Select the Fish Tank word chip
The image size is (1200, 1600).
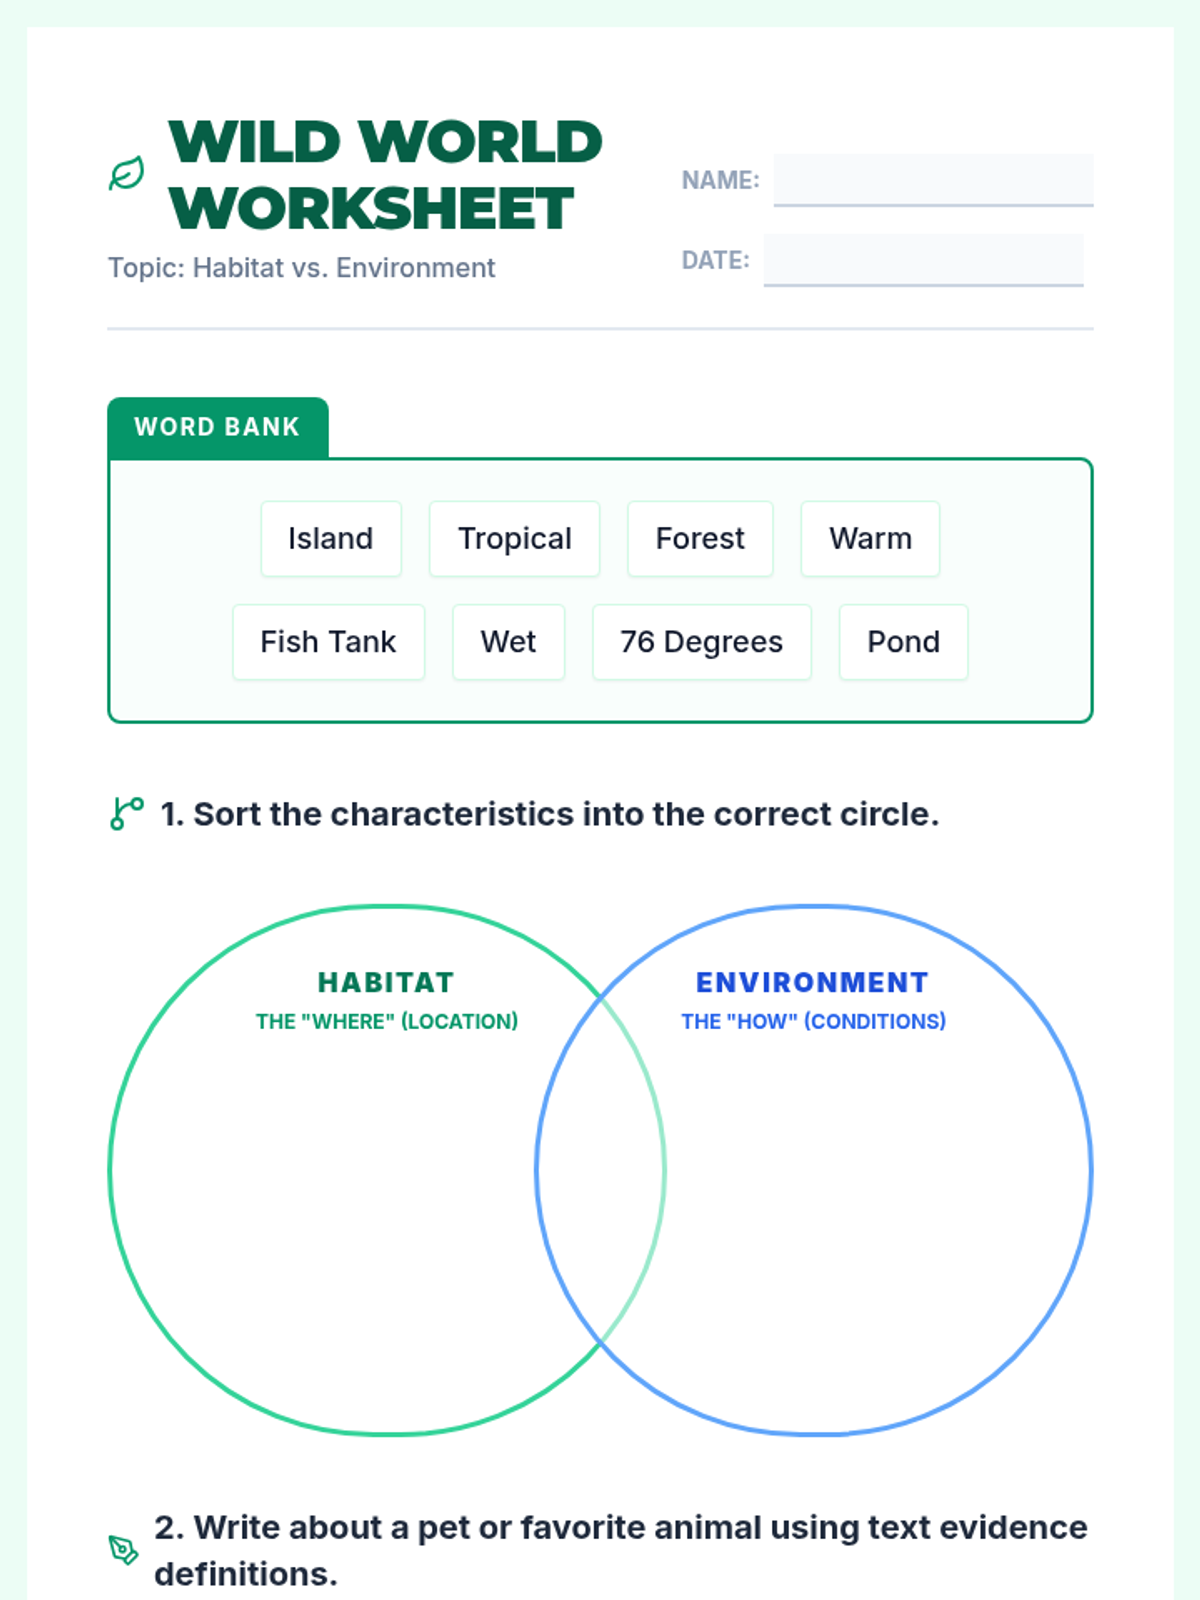(x=328, y=642)
